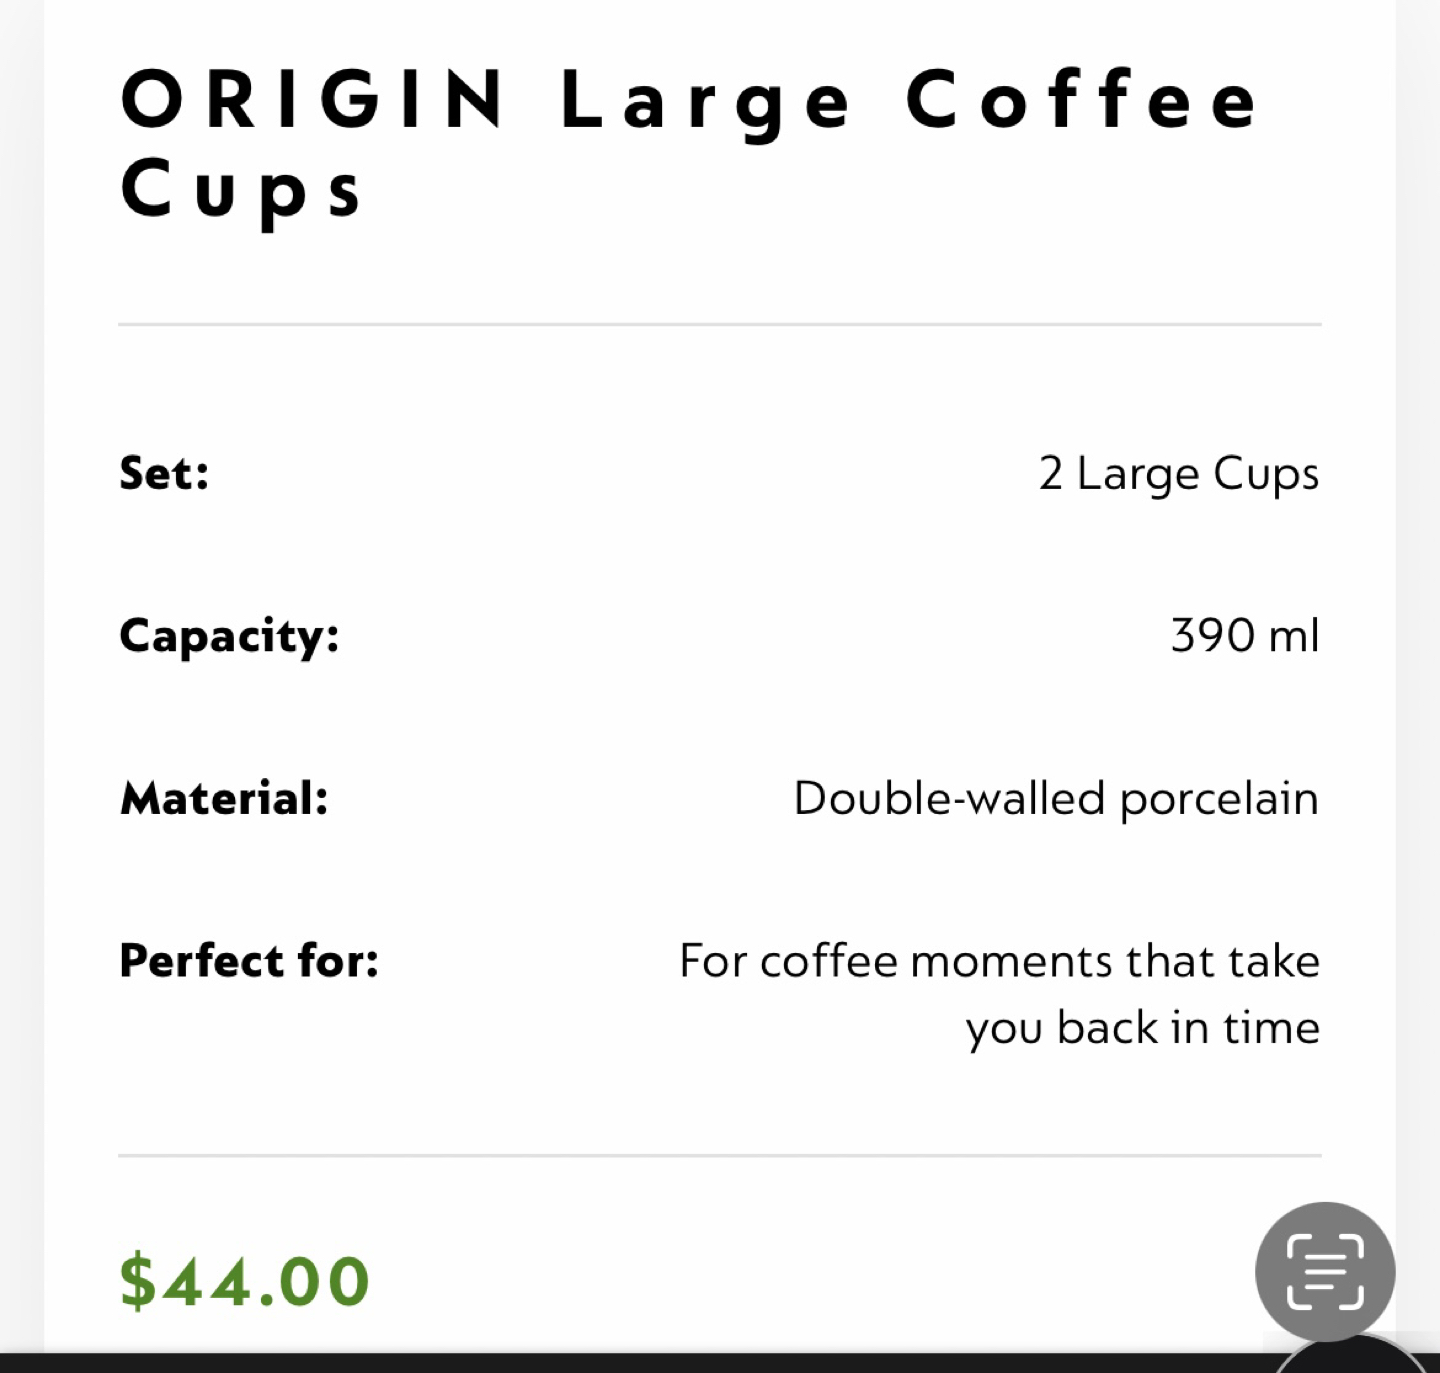
Task: Select the 390 ml capacity value
Action: click(1245, 635)
